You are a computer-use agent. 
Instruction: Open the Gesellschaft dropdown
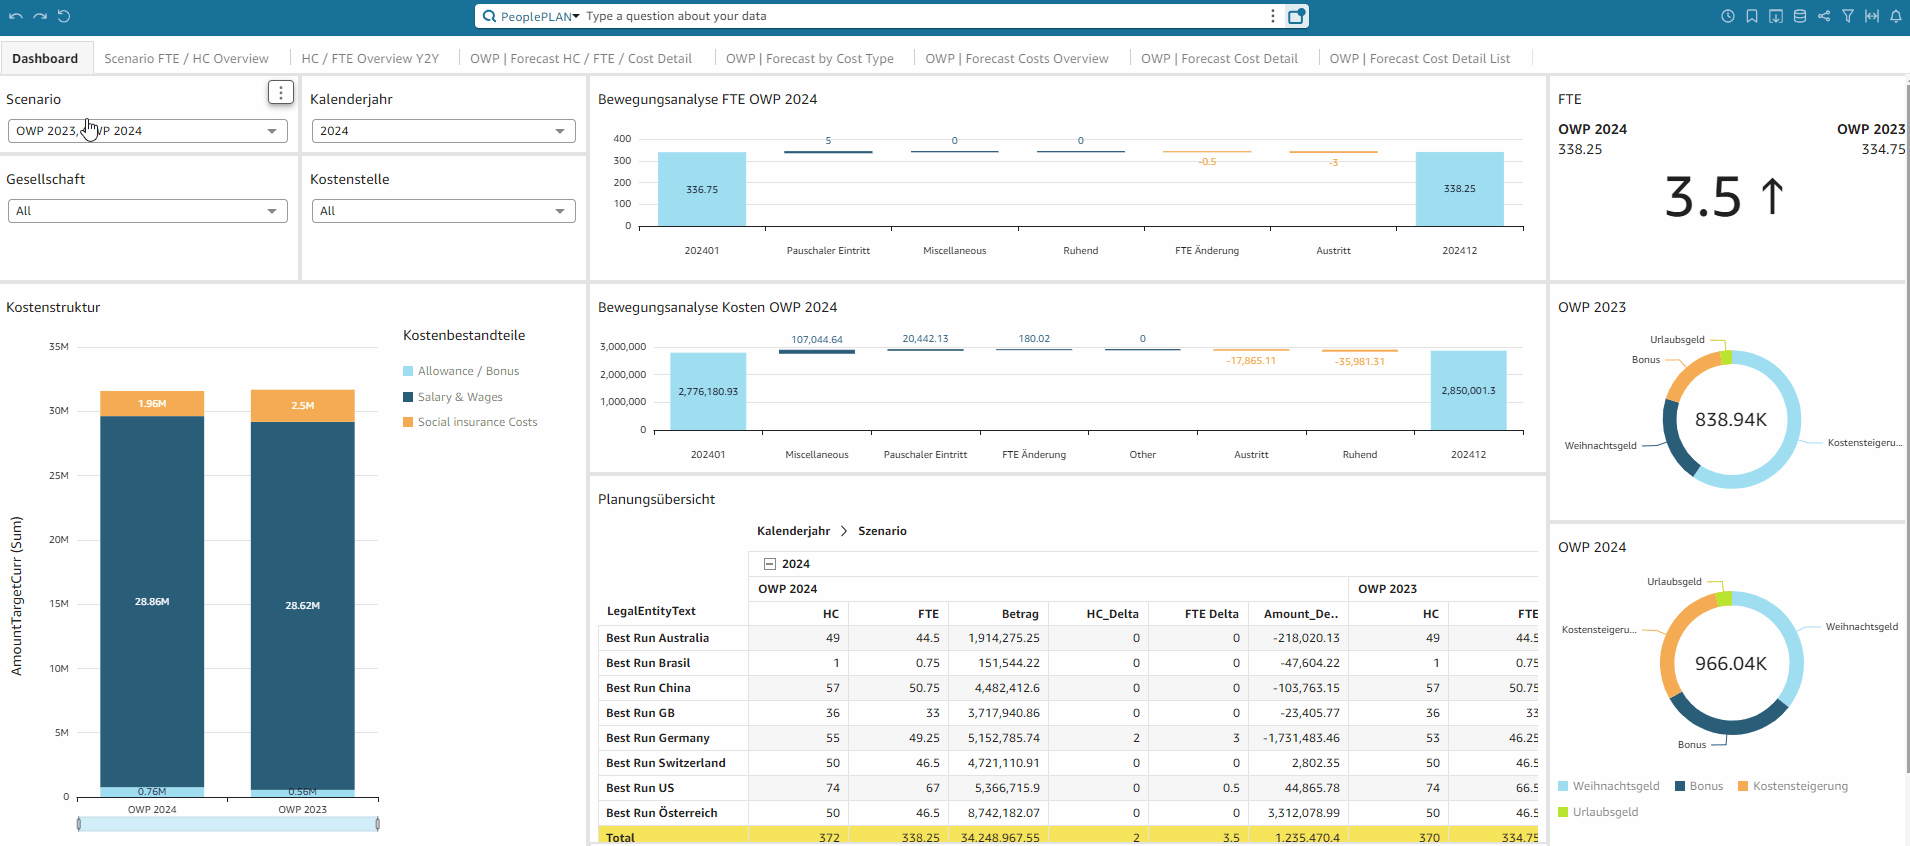coord(148,211)
